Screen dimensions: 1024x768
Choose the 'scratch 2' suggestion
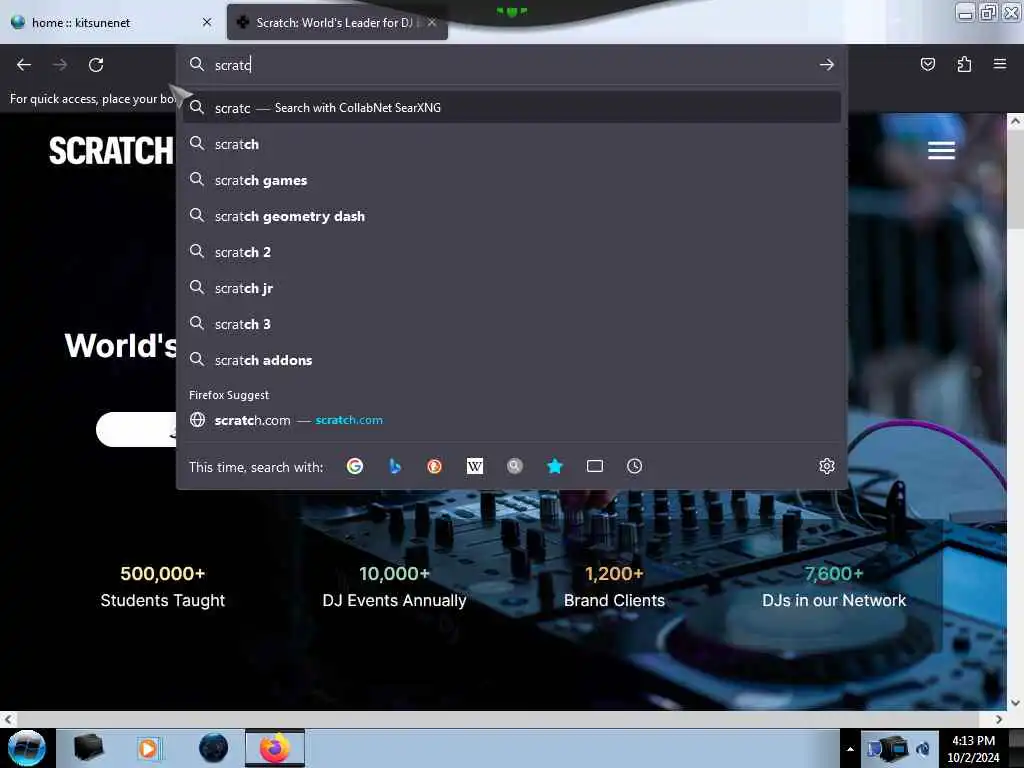click(512, 252)
